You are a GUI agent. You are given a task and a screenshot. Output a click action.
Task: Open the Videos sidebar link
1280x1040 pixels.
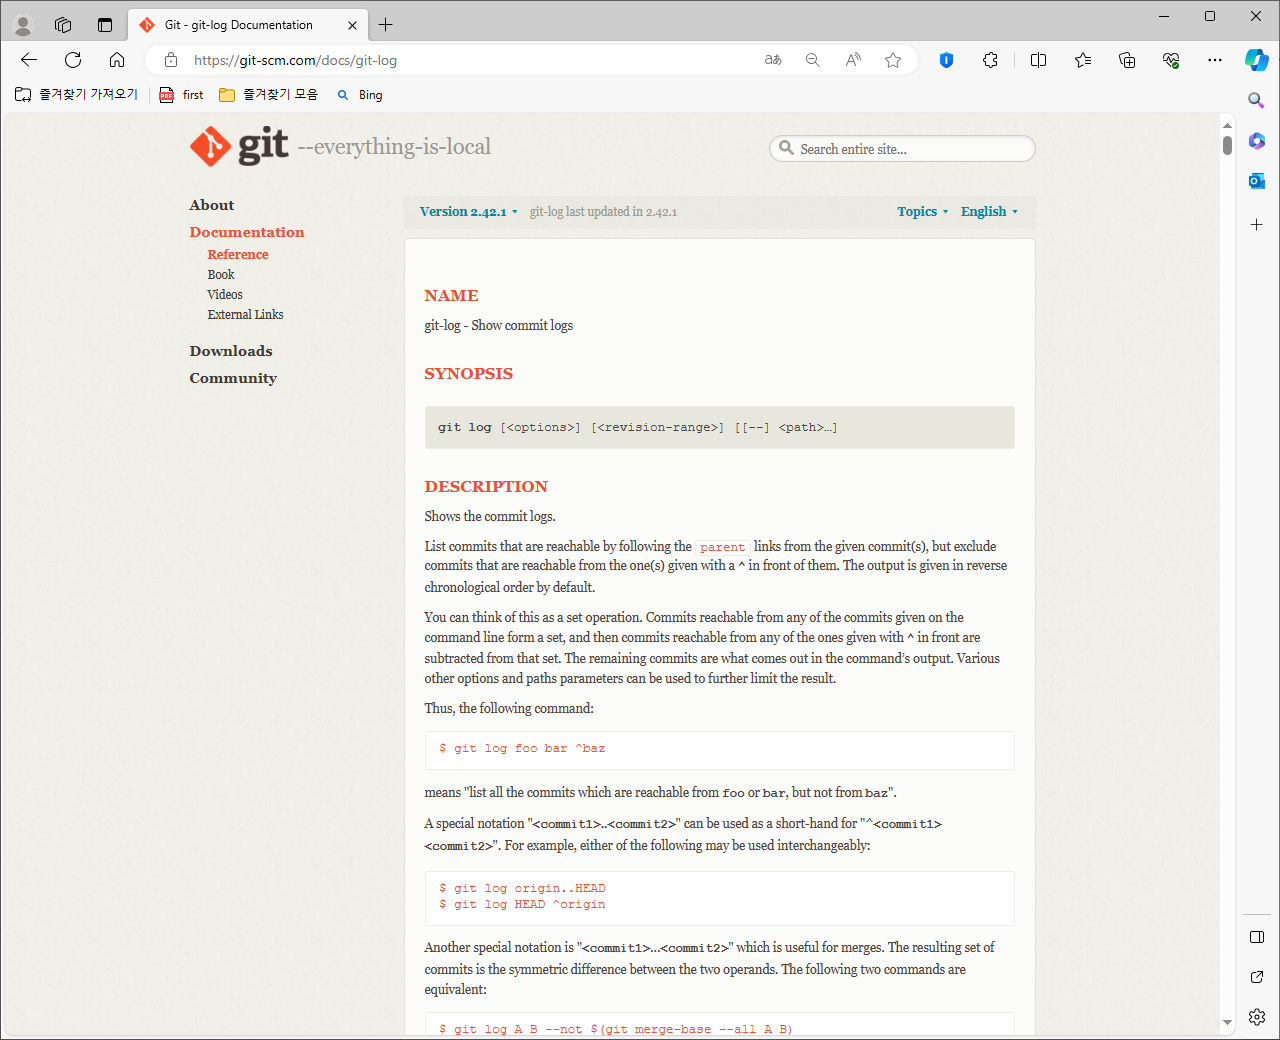(225, 295)
